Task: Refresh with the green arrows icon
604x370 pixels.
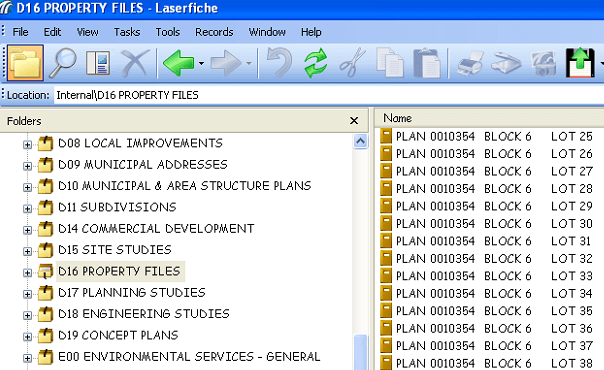Action: [315, 63]
